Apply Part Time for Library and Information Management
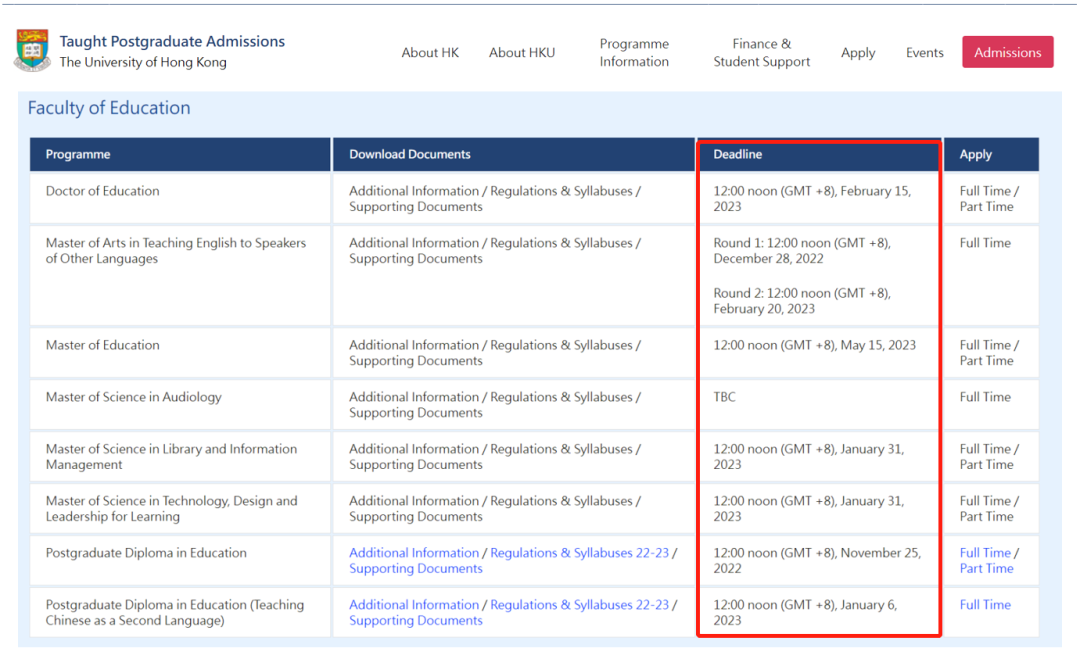The image size is (1080, 666). [x=987, y=464]
